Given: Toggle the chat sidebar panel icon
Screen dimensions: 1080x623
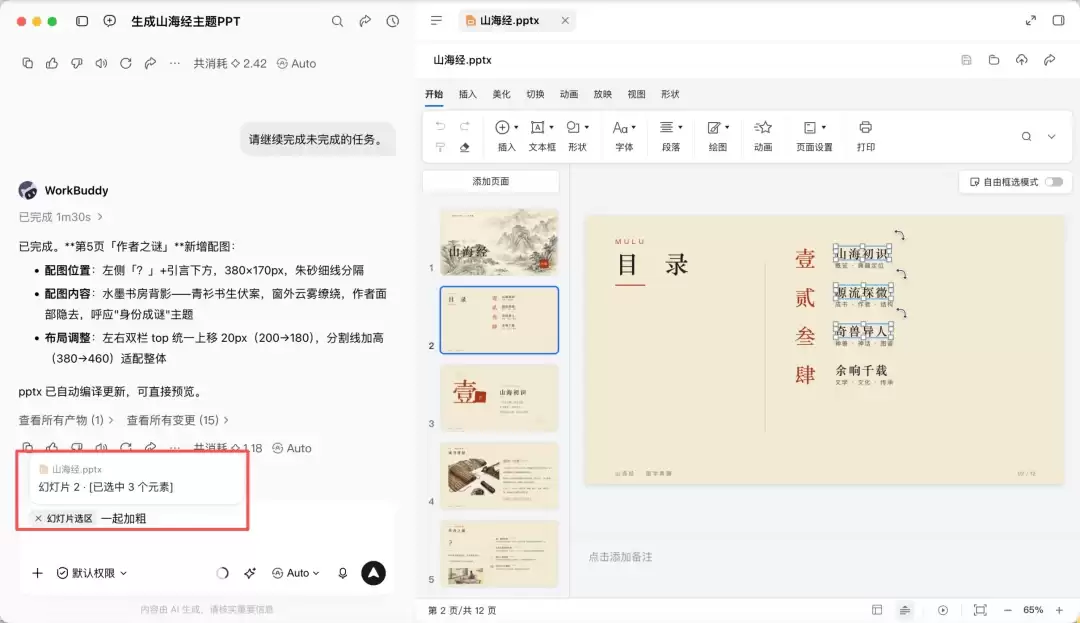Looking at the screenshot, I should pos(82,21).
